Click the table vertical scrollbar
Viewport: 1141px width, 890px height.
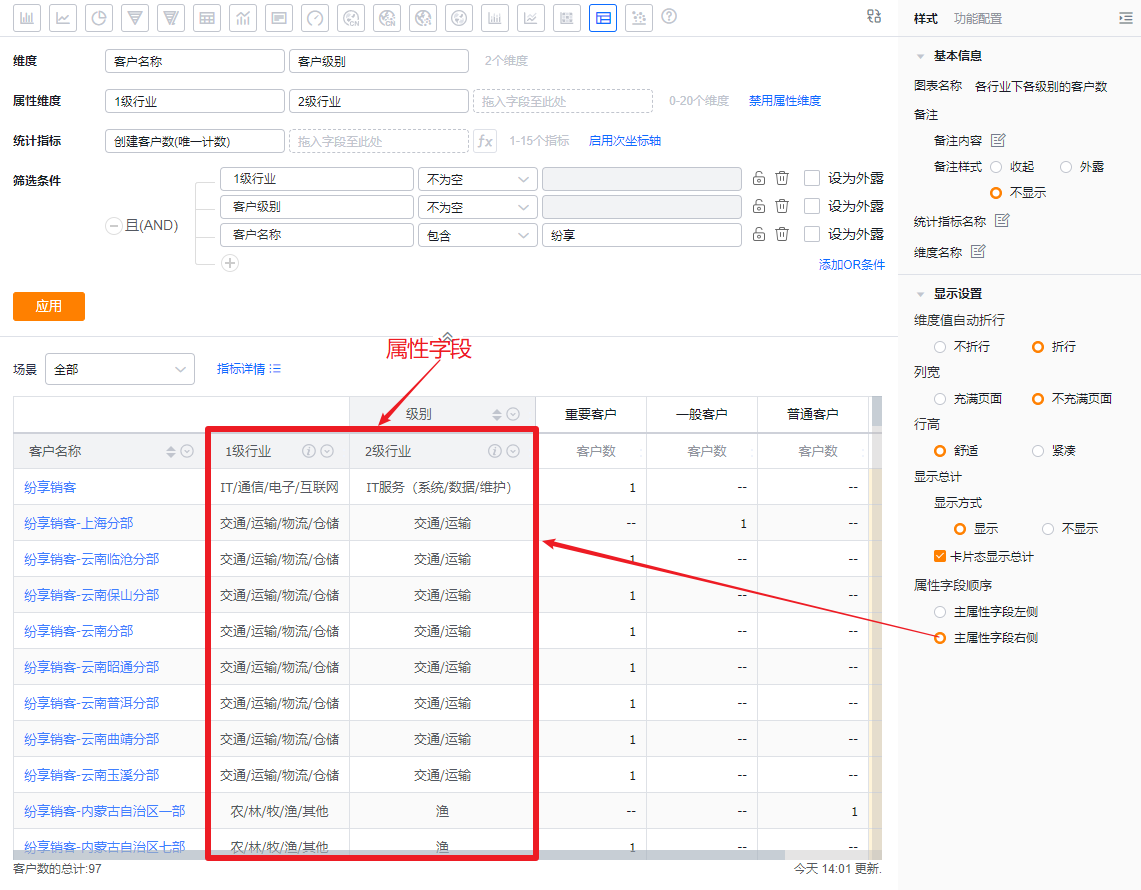click(x=877, y=412)
